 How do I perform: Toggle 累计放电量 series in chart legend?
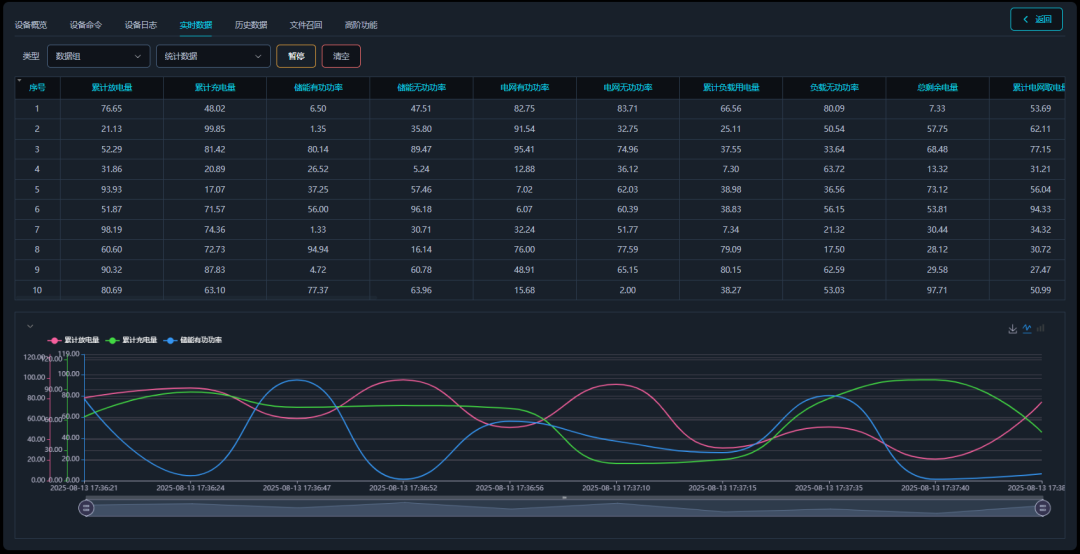click(x=74, y=340)
